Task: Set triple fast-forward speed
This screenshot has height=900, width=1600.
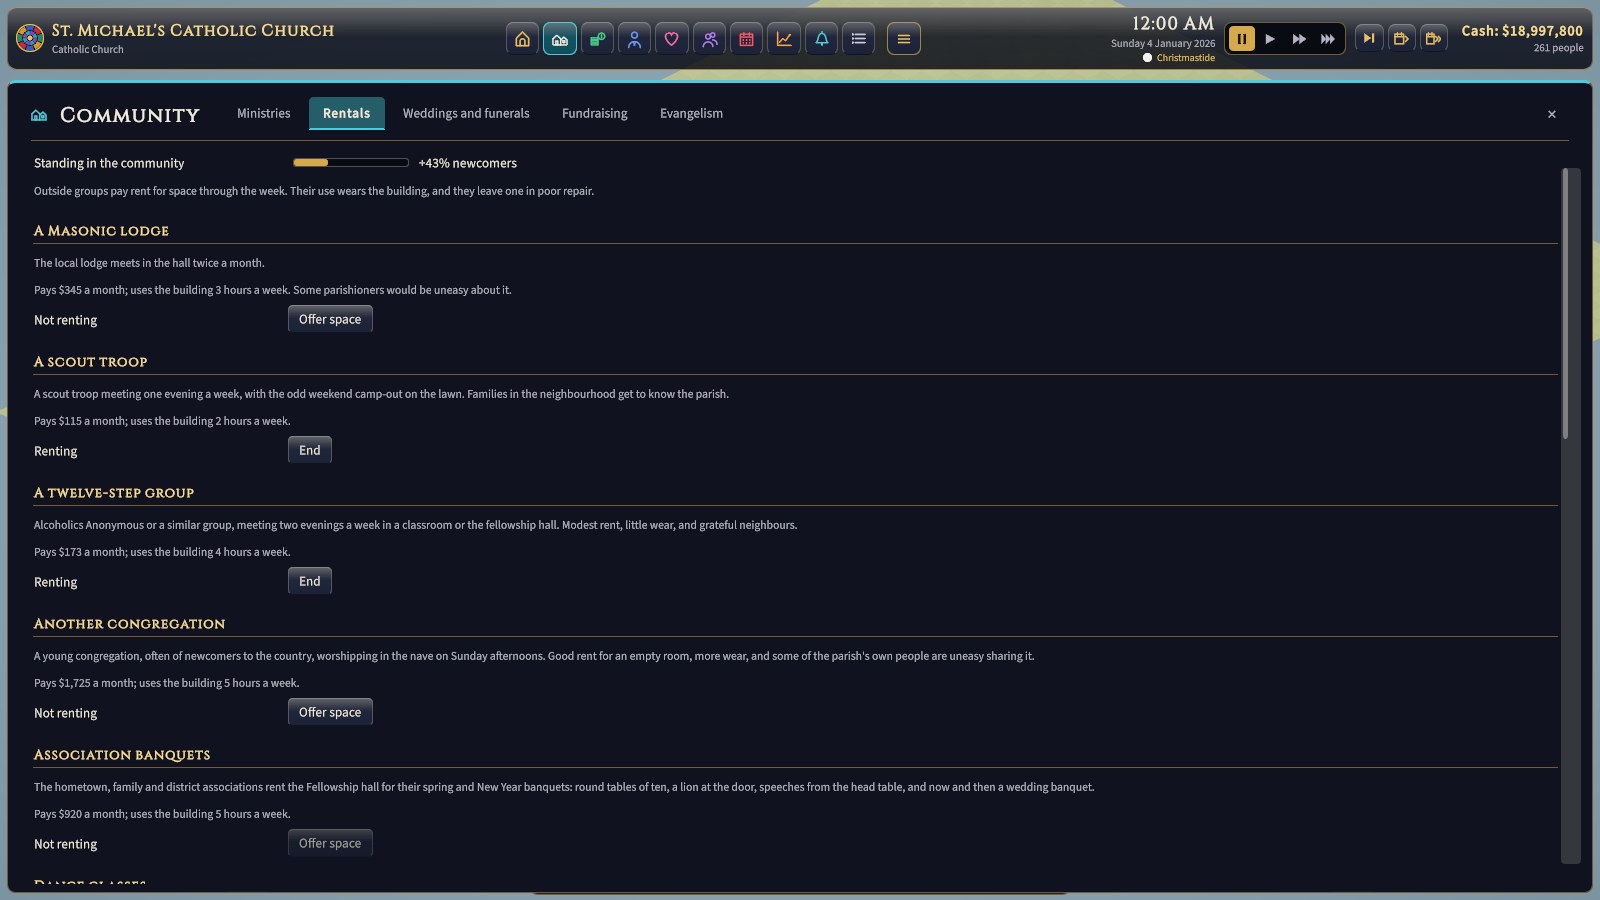Action: point(1327,39)
